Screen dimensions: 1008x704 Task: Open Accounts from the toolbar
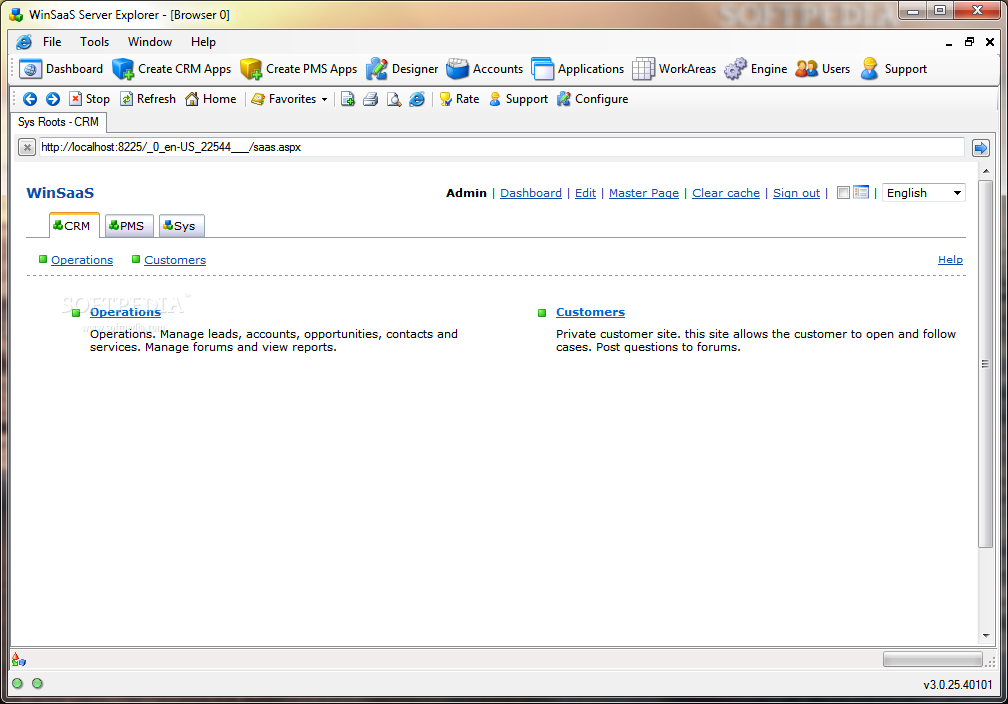[485, 69]
